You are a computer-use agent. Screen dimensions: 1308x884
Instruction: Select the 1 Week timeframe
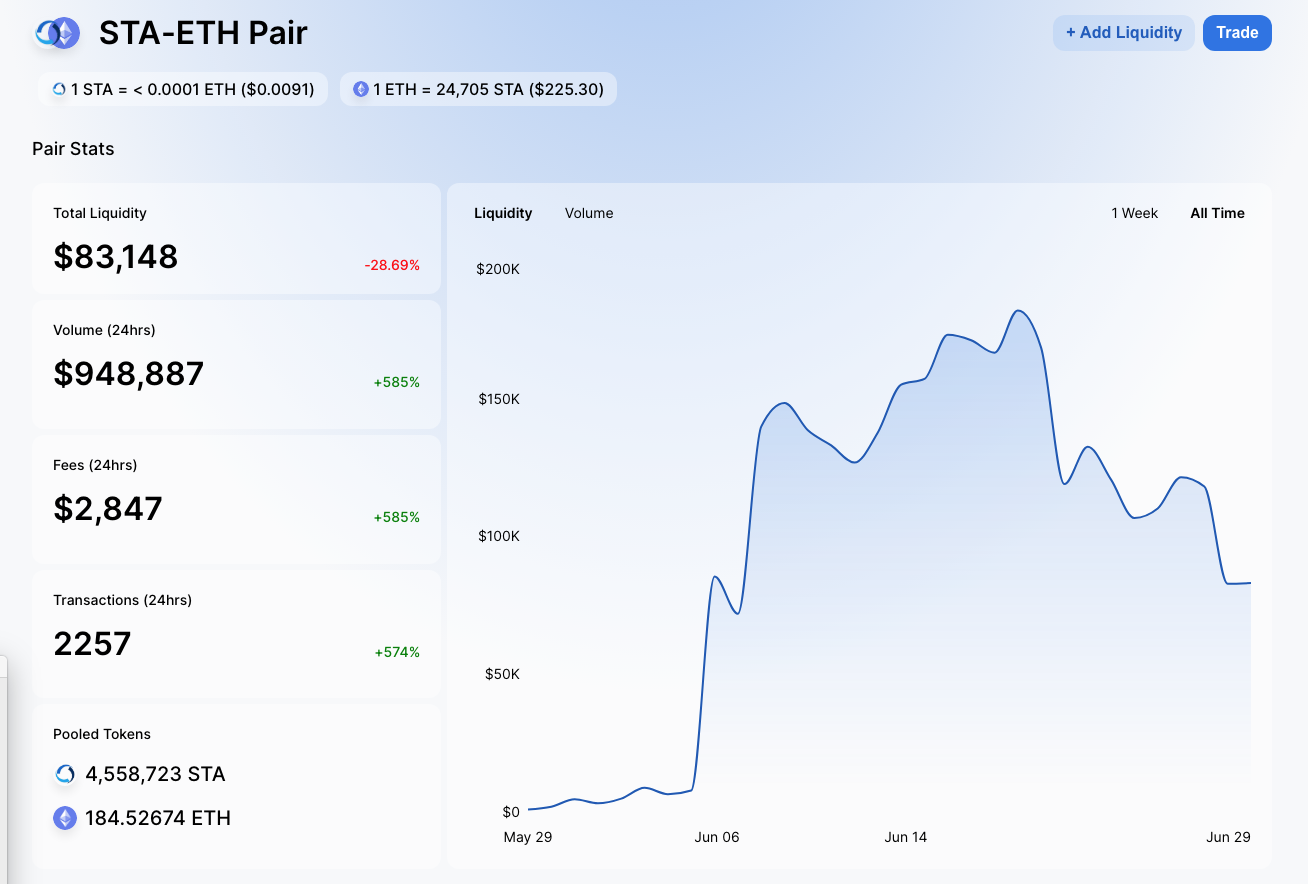tap(1135, 213)
